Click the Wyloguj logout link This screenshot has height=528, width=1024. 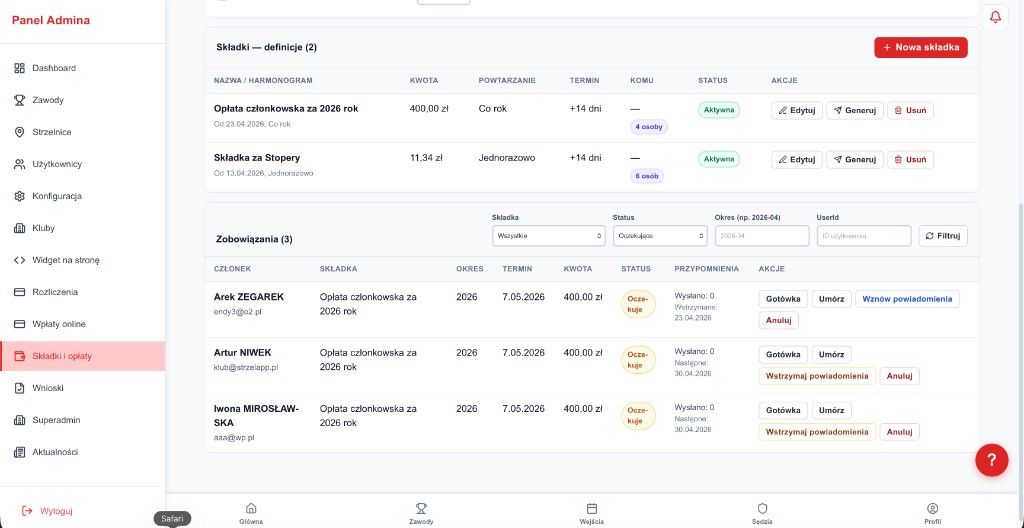(x=56, y=511)
